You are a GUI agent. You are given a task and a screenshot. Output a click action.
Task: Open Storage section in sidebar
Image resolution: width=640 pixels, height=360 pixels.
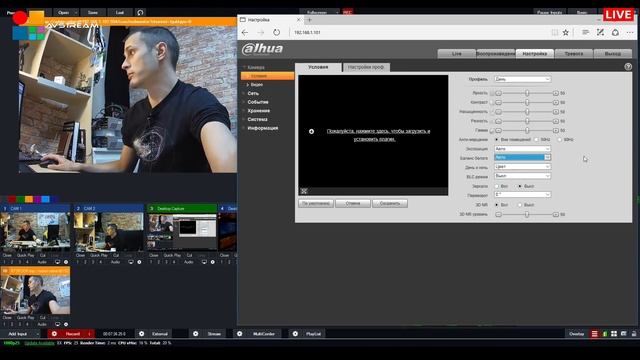tap(258, 111)
